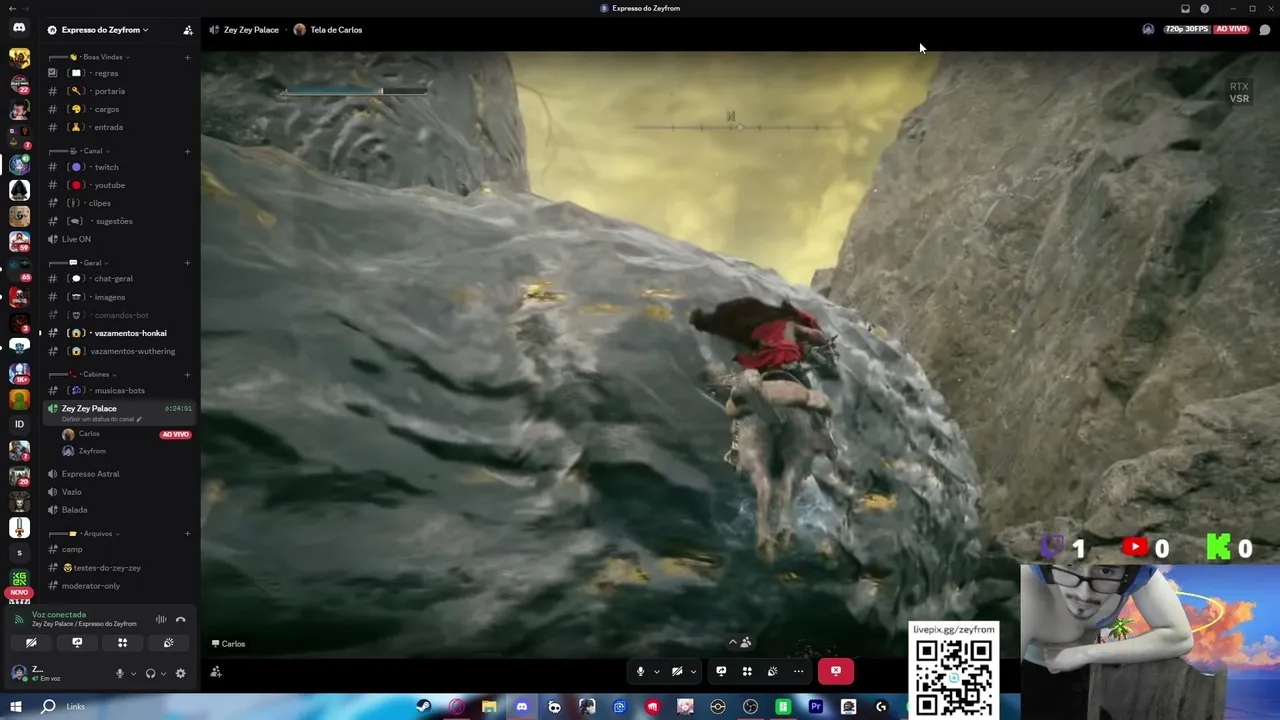1280x720 pixels.
Task: Create channel in Cabines category
Action: tap(187, 375)
